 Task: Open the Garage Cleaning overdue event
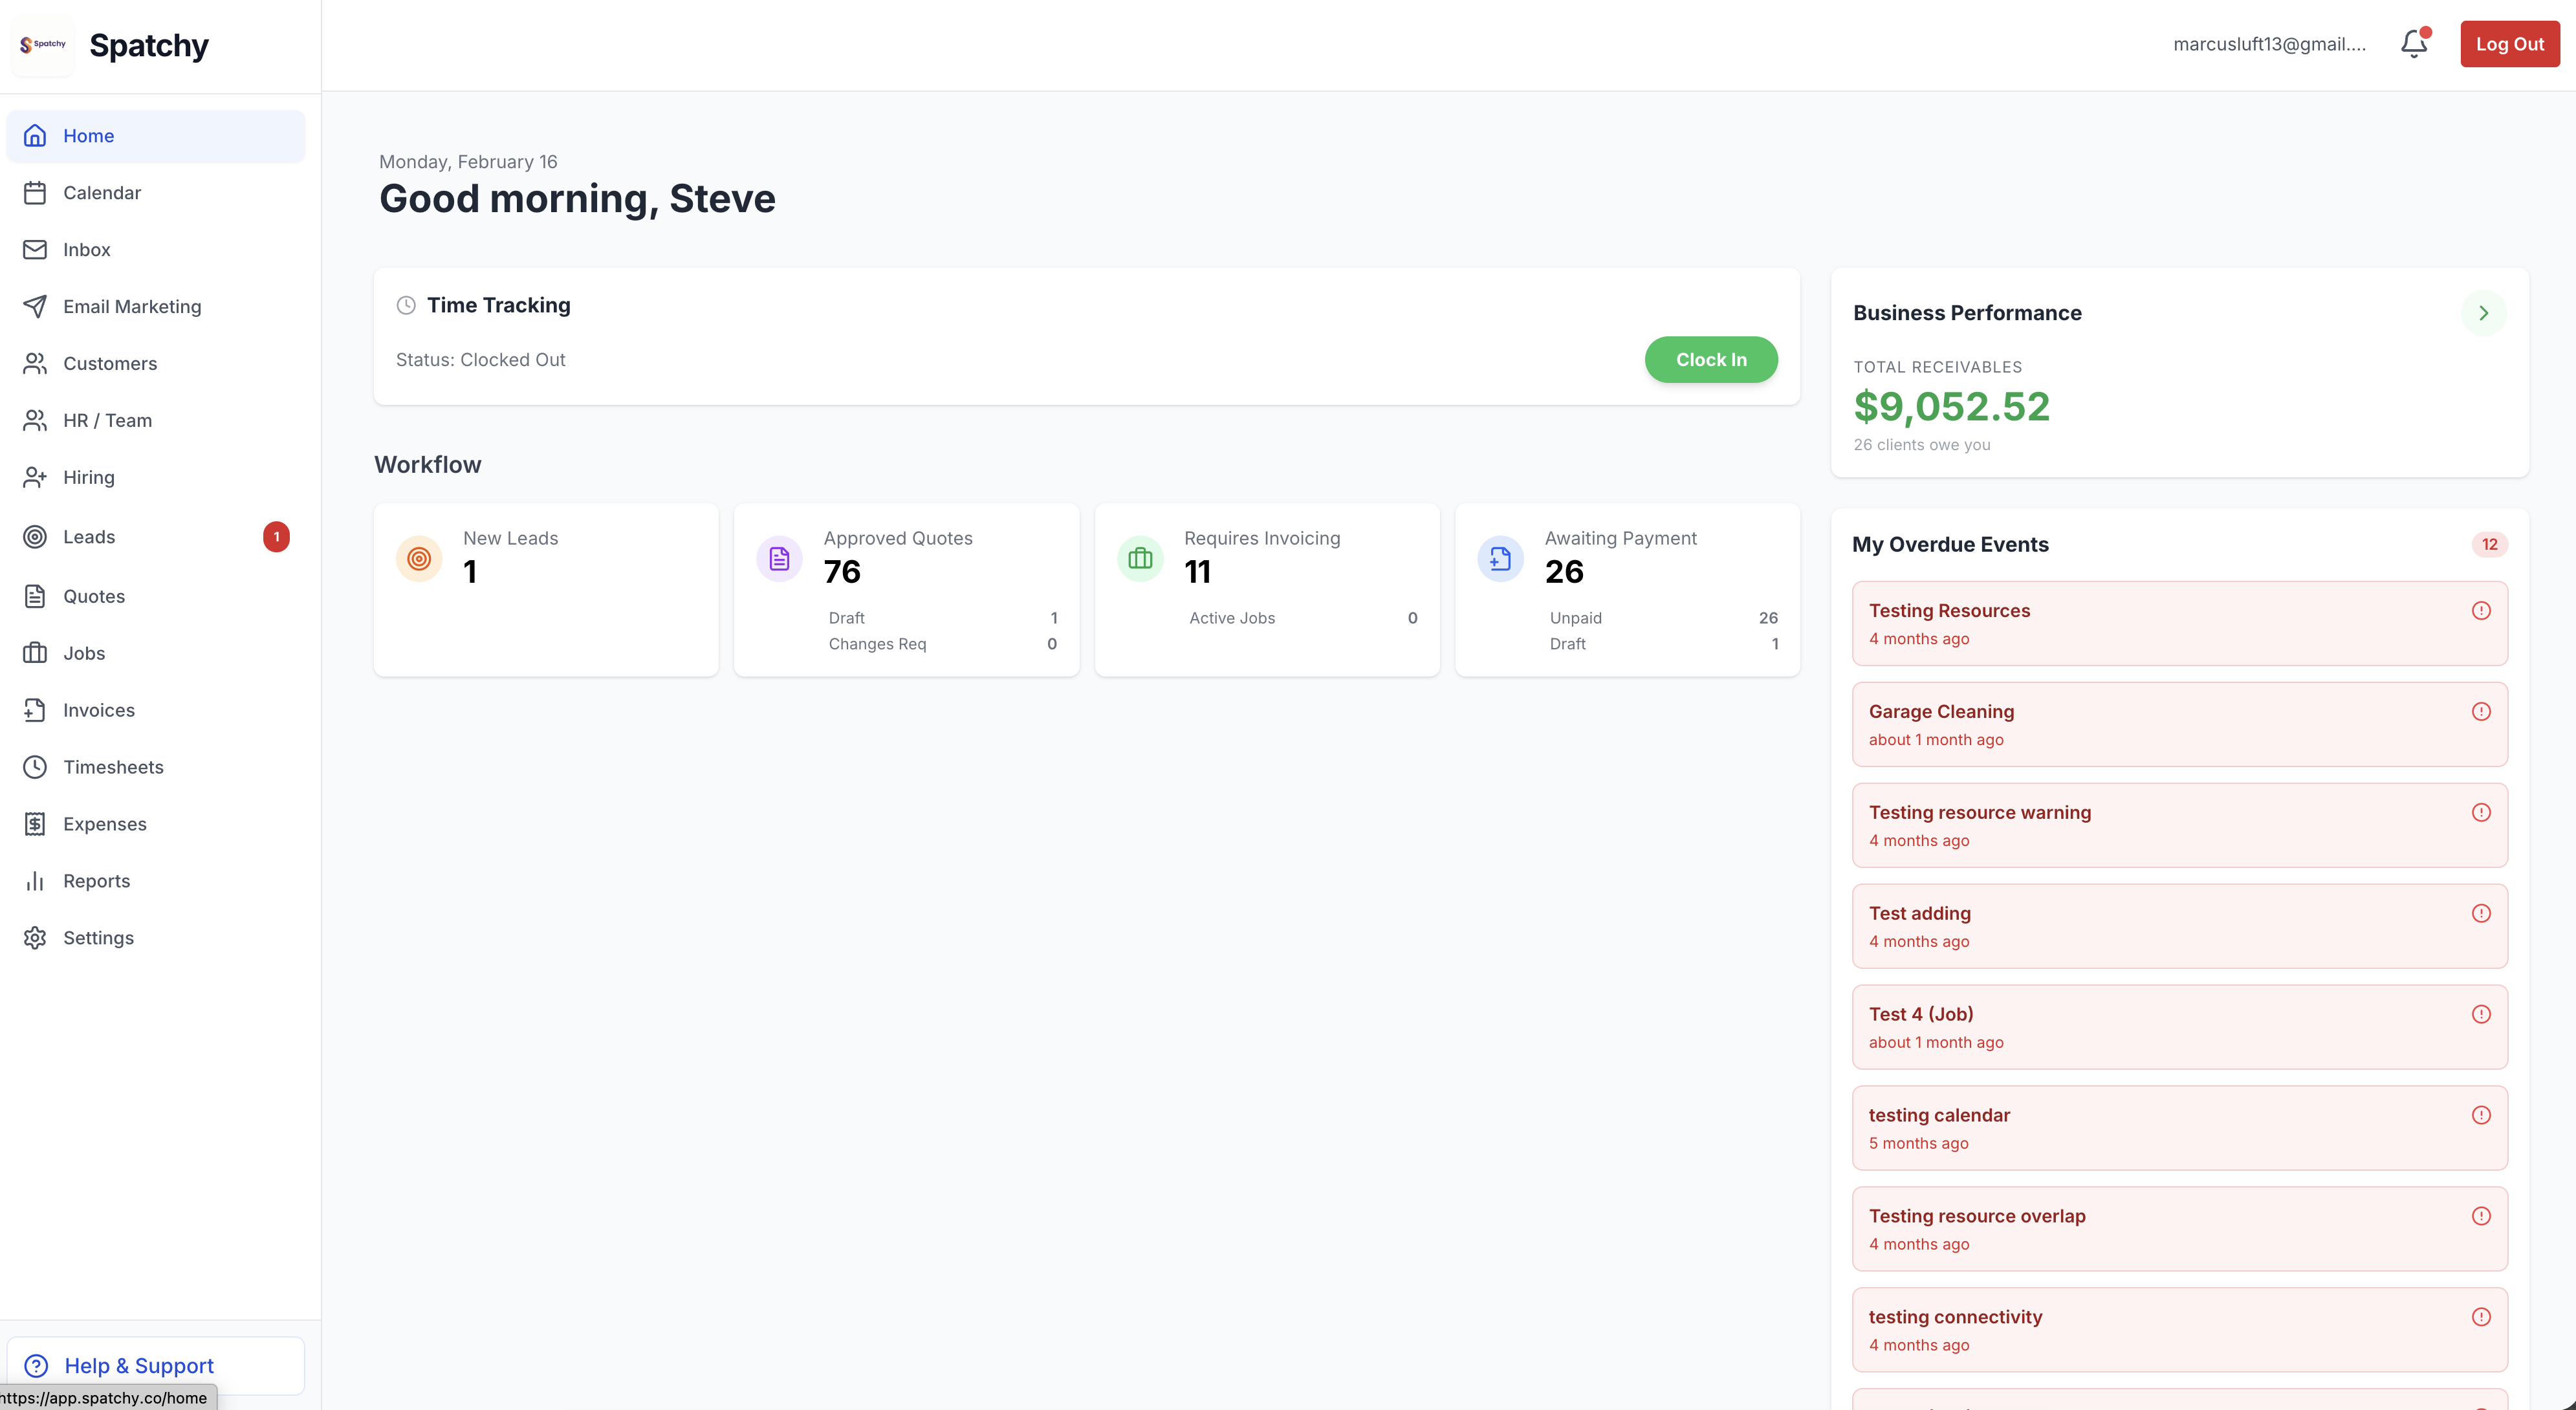point(2179,725)
